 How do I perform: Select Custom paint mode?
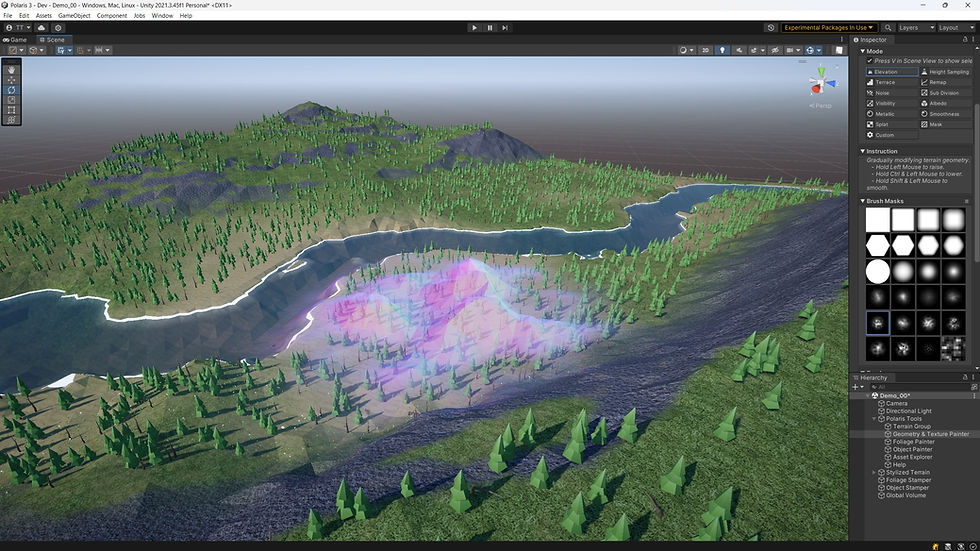point(892,135)
